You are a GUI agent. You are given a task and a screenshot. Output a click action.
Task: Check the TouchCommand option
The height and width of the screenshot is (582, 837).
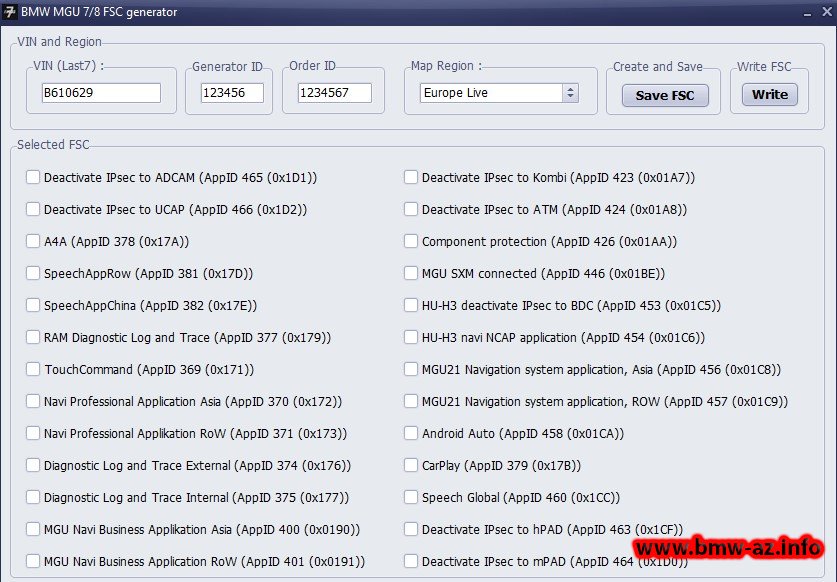pyautogui.click(x=33, y=369)
